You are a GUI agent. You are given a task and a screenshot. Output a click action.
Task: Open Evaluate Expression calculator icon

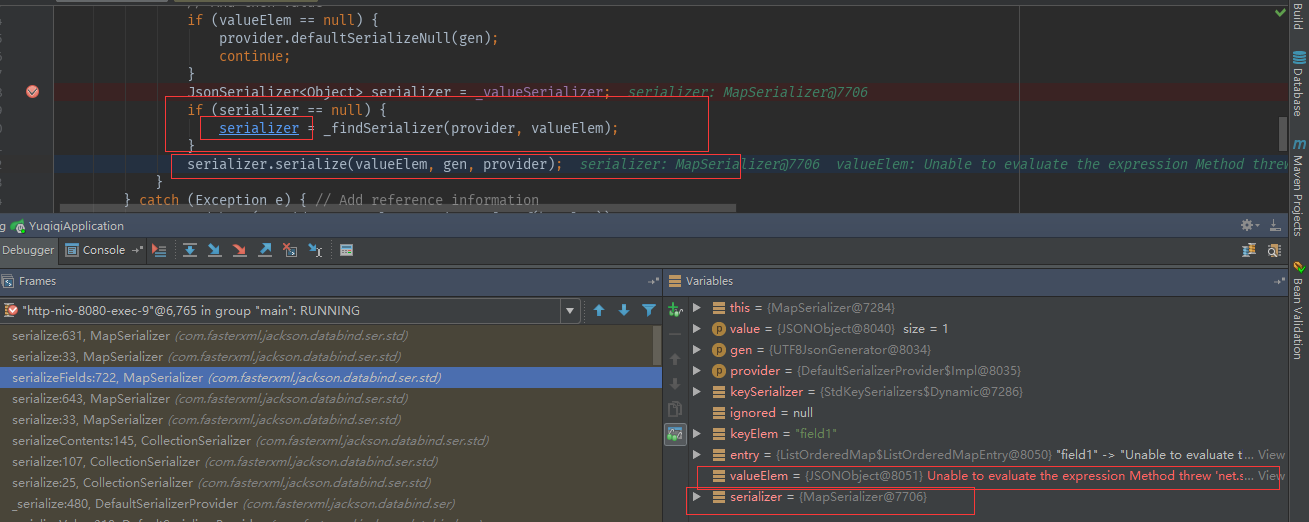[x=346, y=250]
